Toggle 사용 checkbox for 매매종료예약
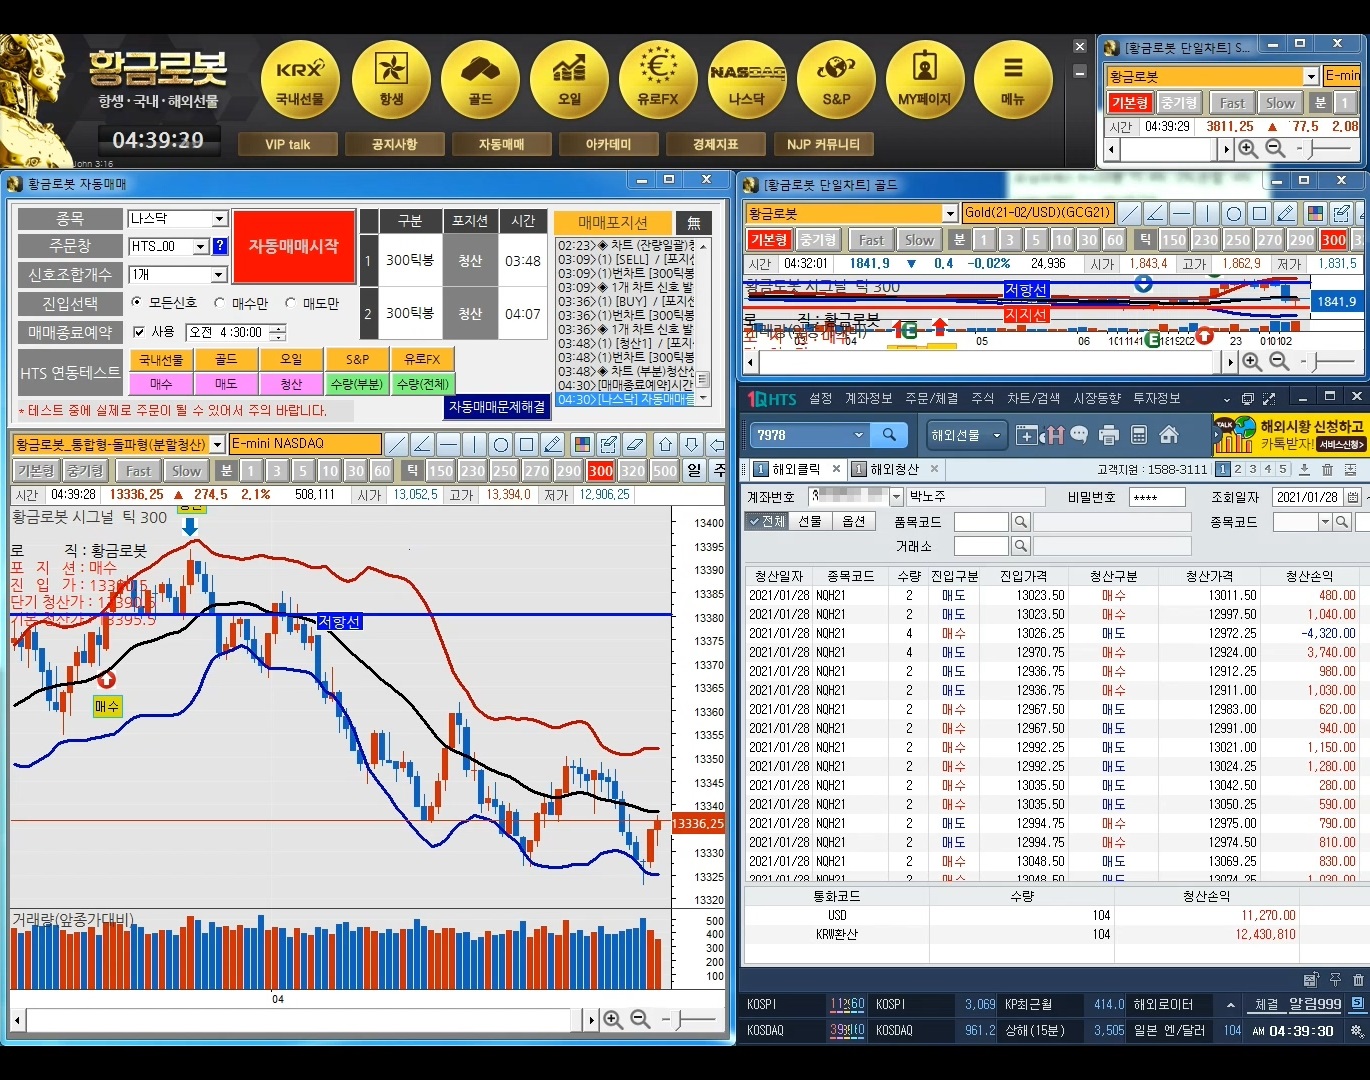Image resolution: width=1370 pixels, height=1080 pixels. (x=140, y=332)
